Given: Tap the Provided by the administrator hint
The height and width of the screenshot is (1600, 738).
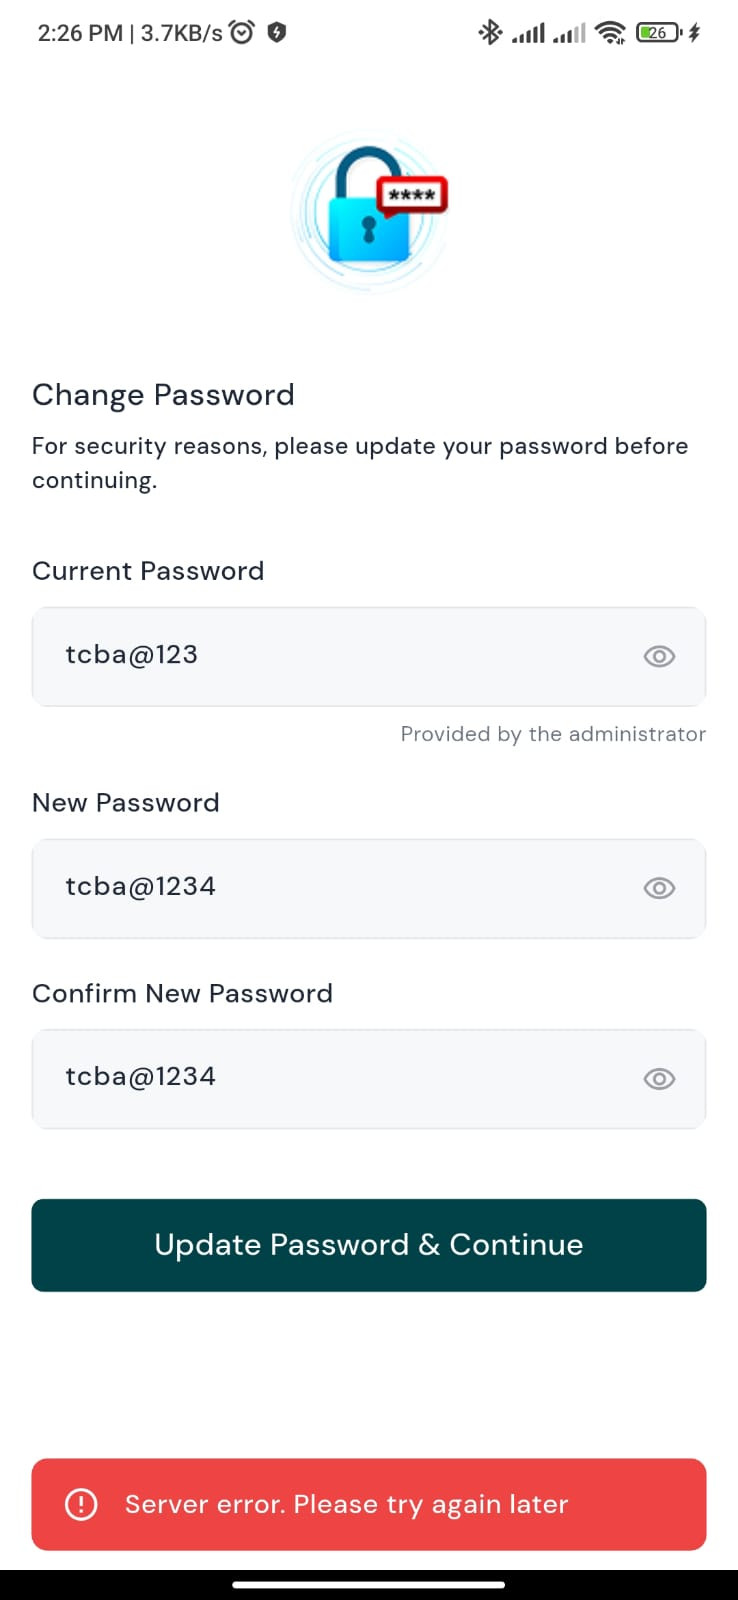Looking at the screenshot, I should (x=553, y=734).
